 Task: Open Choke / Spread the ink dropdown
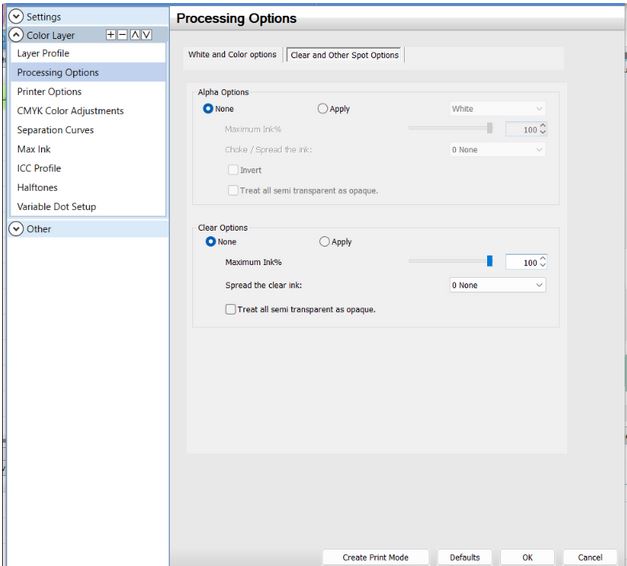(497, 150)
